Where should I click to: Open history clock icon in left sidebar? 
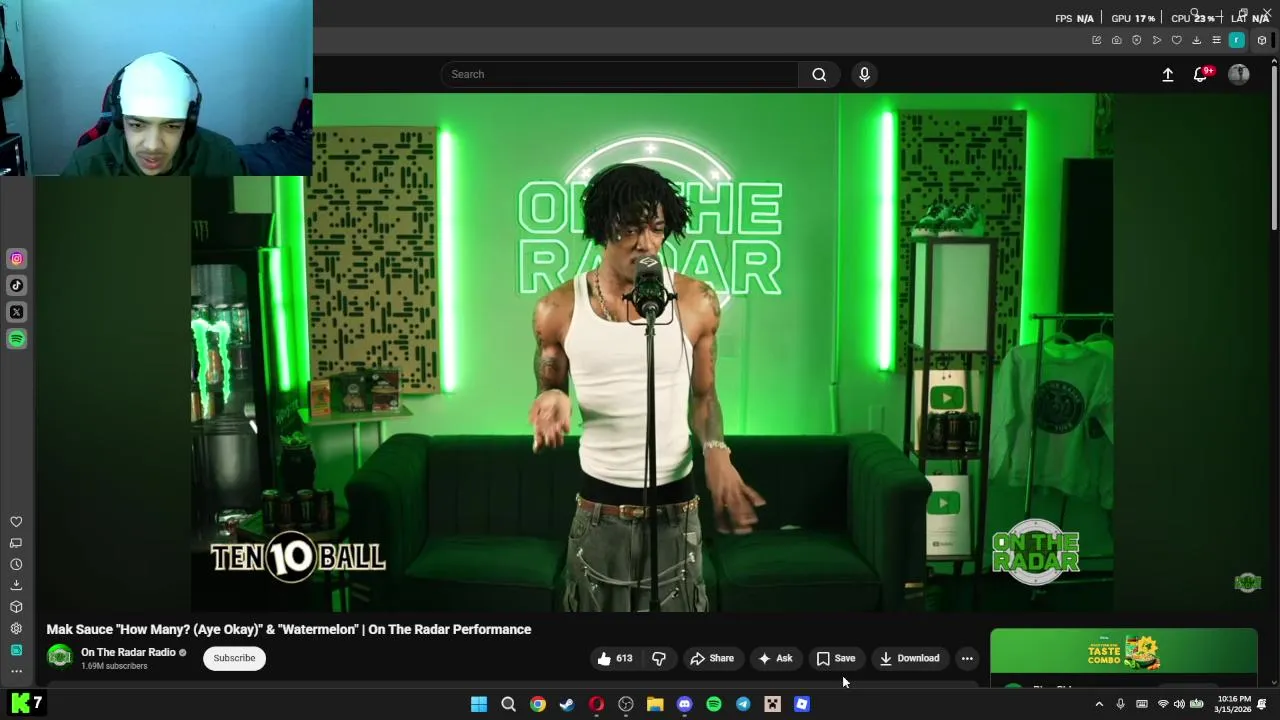(16, 564)
